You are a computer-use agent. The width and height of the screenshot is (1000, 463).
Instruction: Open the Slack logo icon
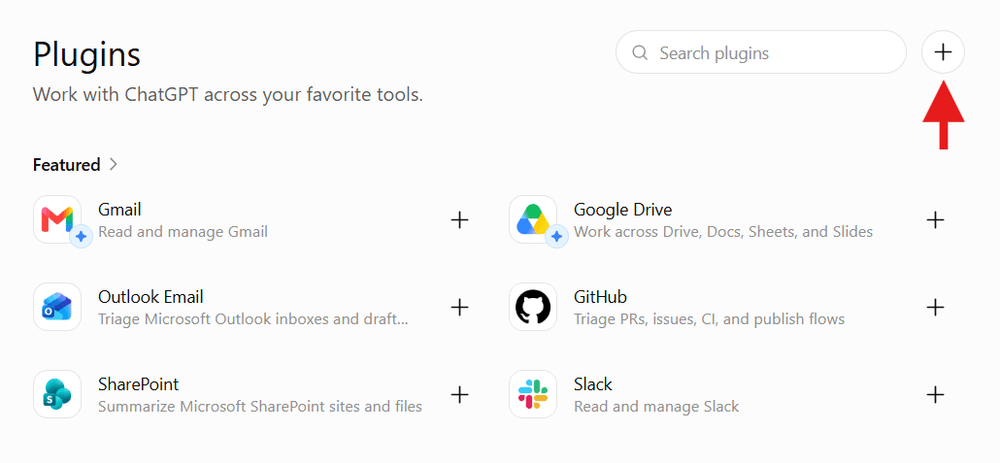533,394
